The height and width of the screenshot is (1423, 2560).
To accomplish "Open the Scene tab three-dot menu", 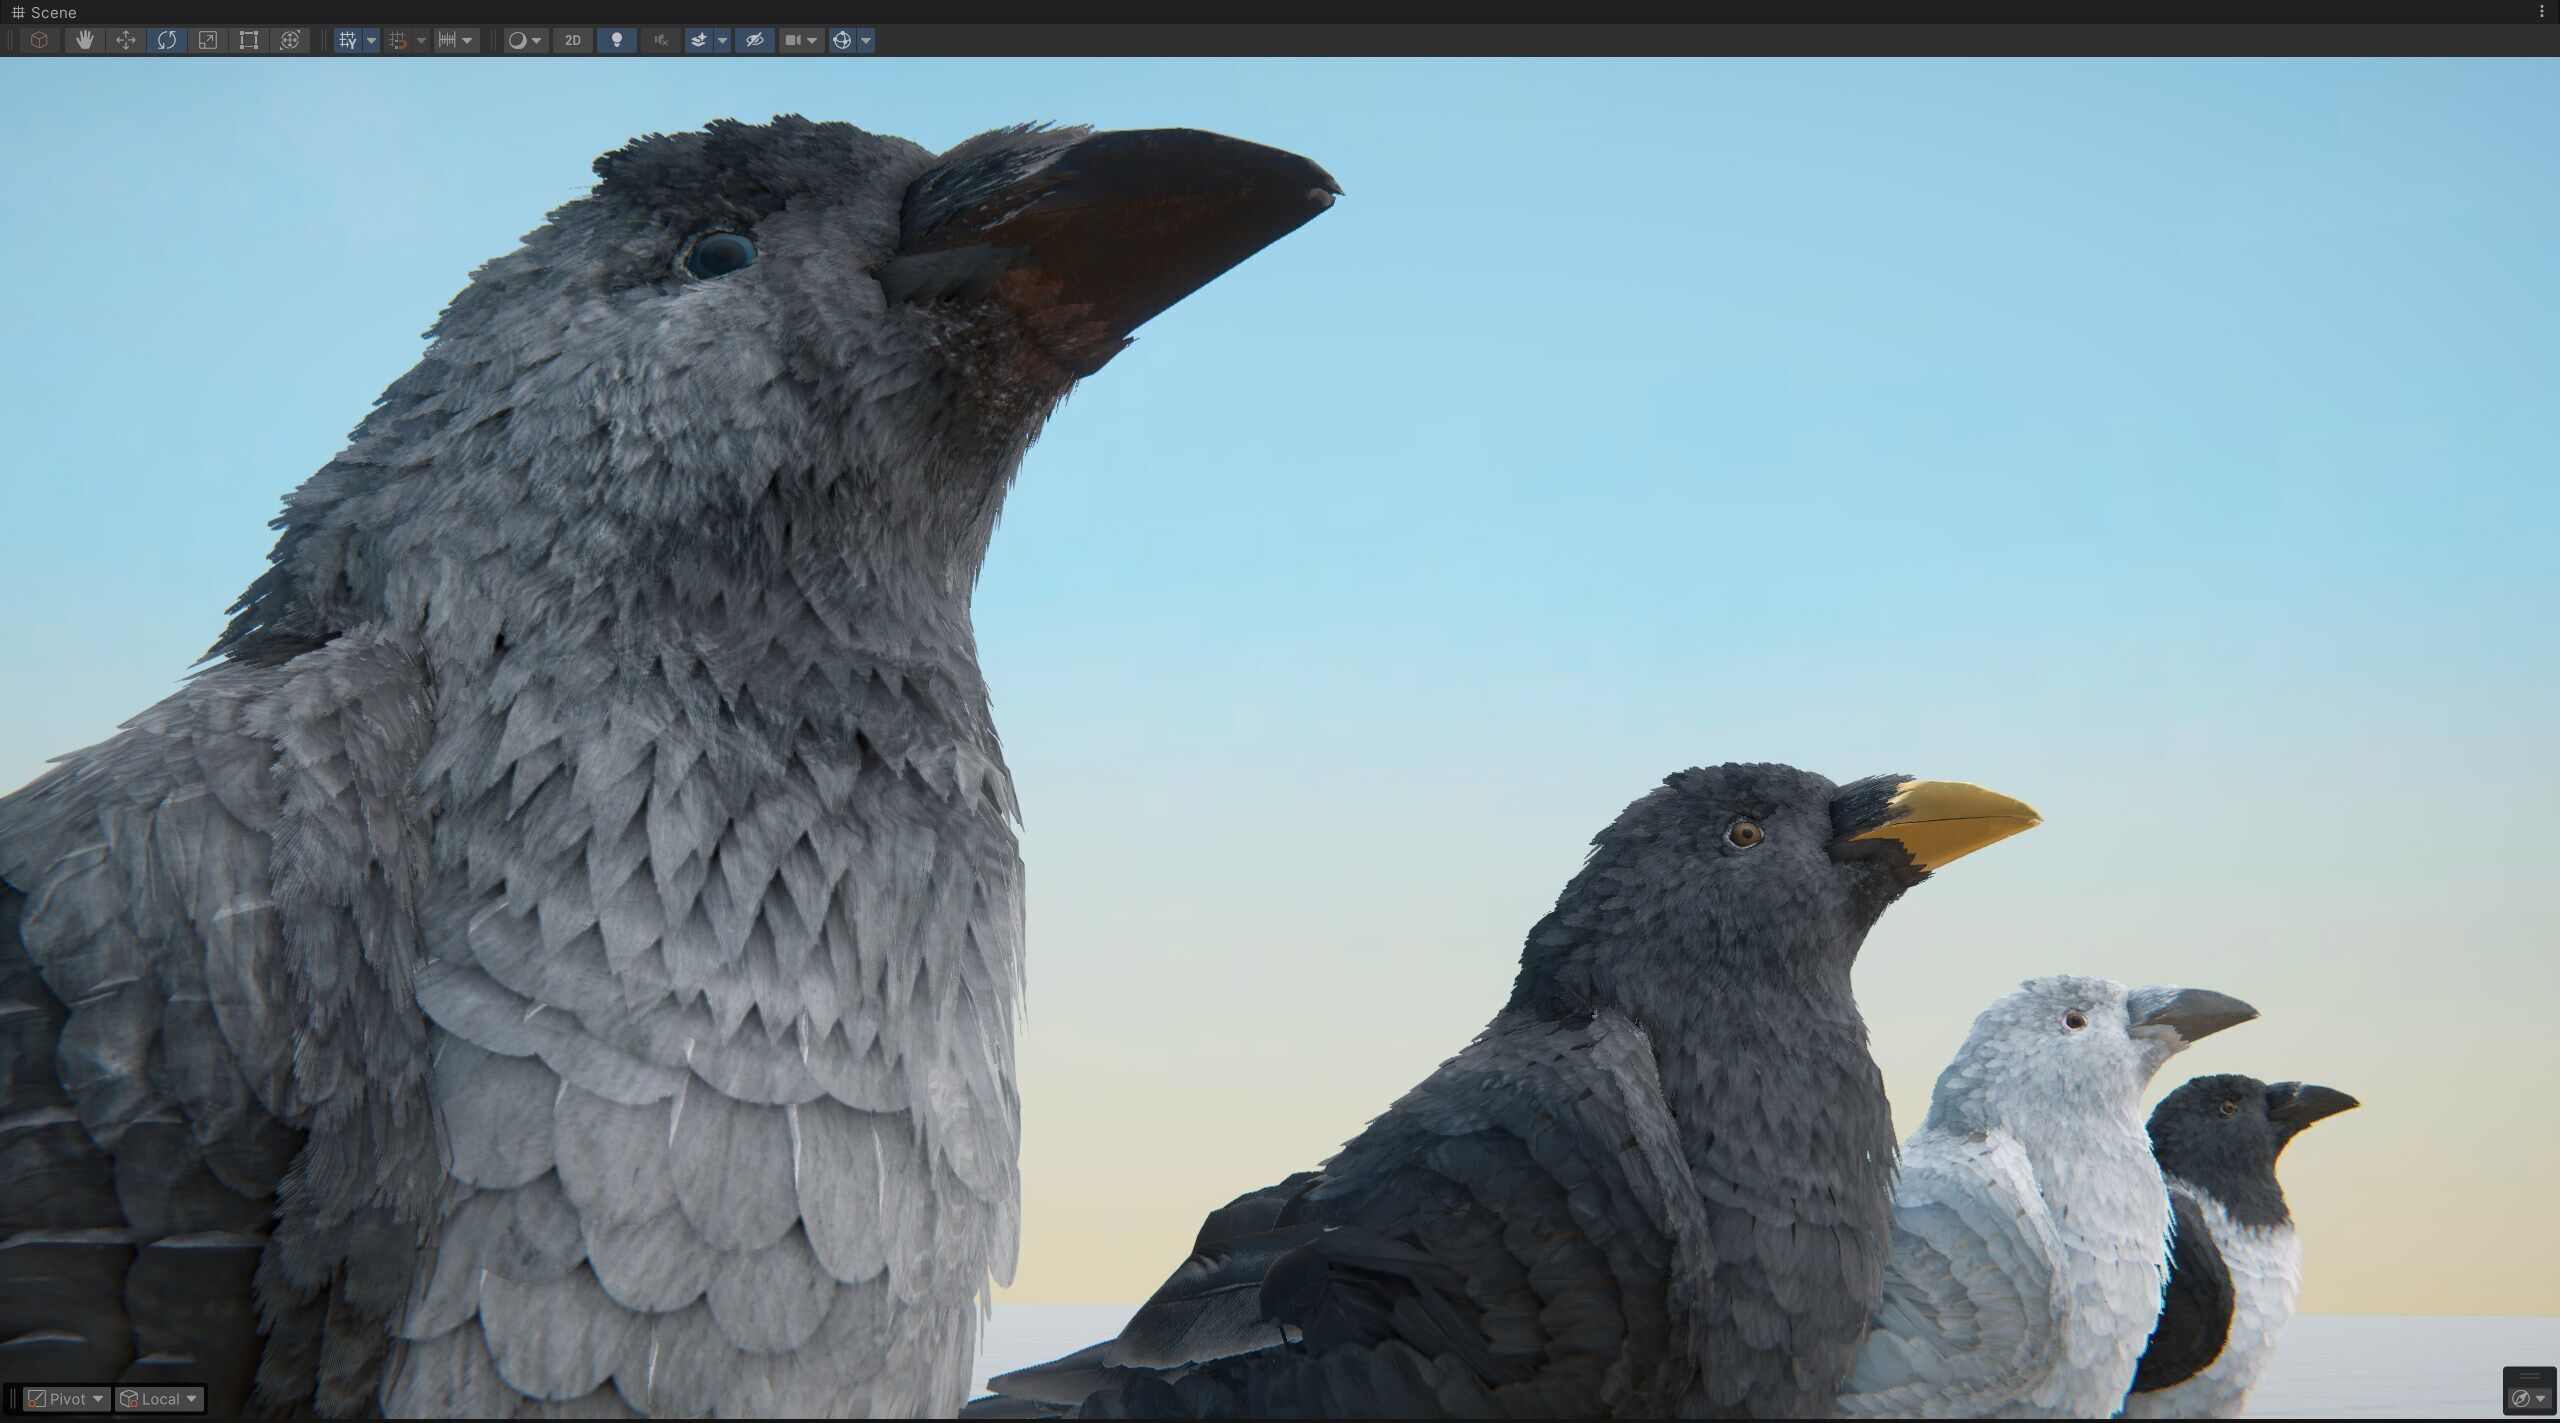I will point(2542,12).
